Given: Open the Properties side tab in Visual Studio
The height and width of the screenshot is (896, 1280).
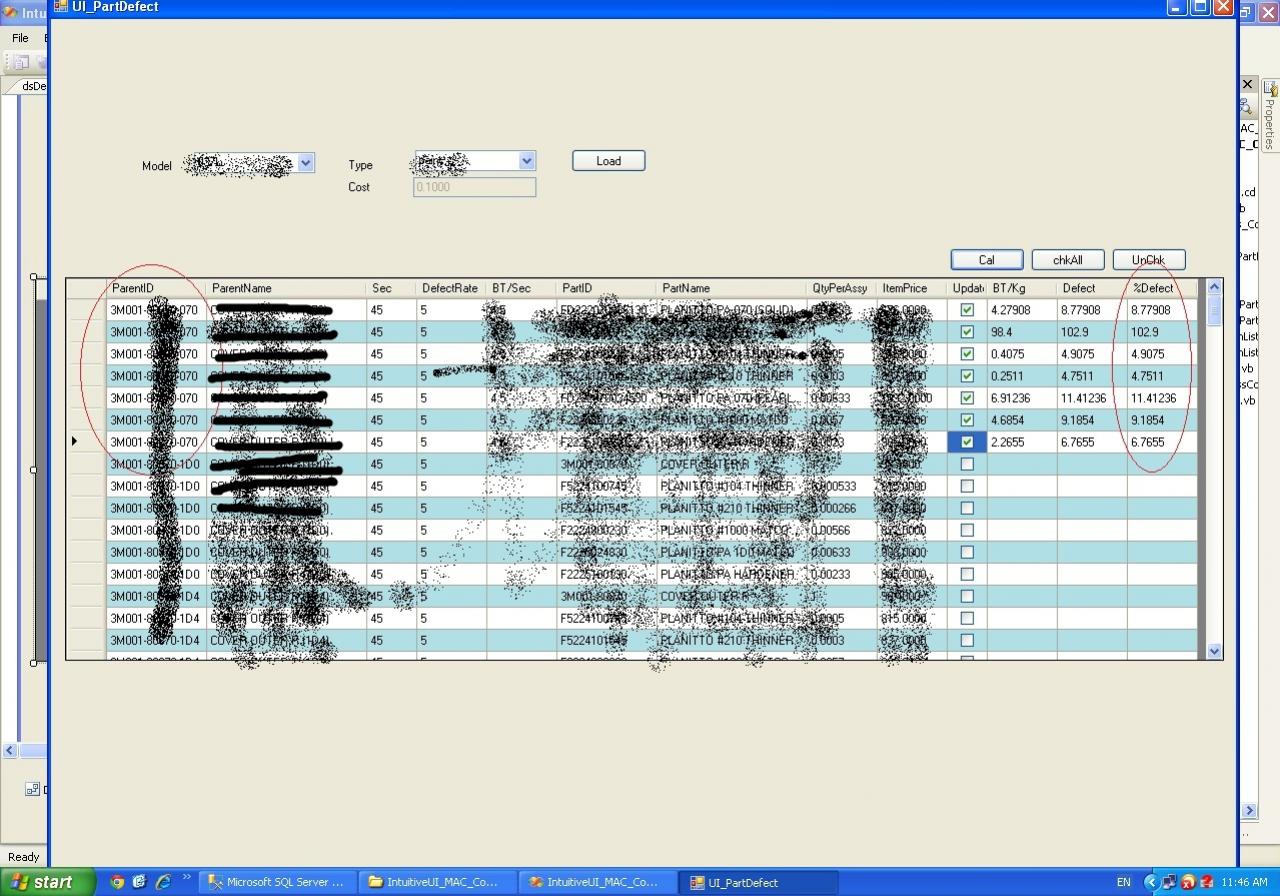Looking at the screenshot, I should coord(1269,116).
